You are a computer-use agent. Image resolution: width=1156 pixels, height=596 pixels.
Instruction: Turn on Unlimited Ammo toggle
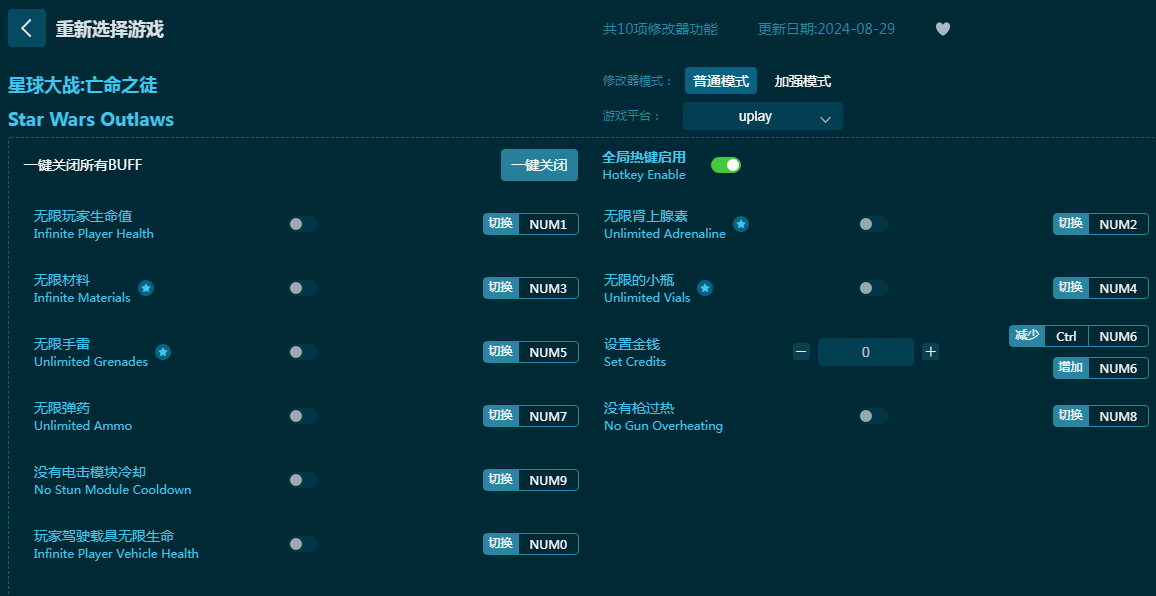(x=302, y=416)
